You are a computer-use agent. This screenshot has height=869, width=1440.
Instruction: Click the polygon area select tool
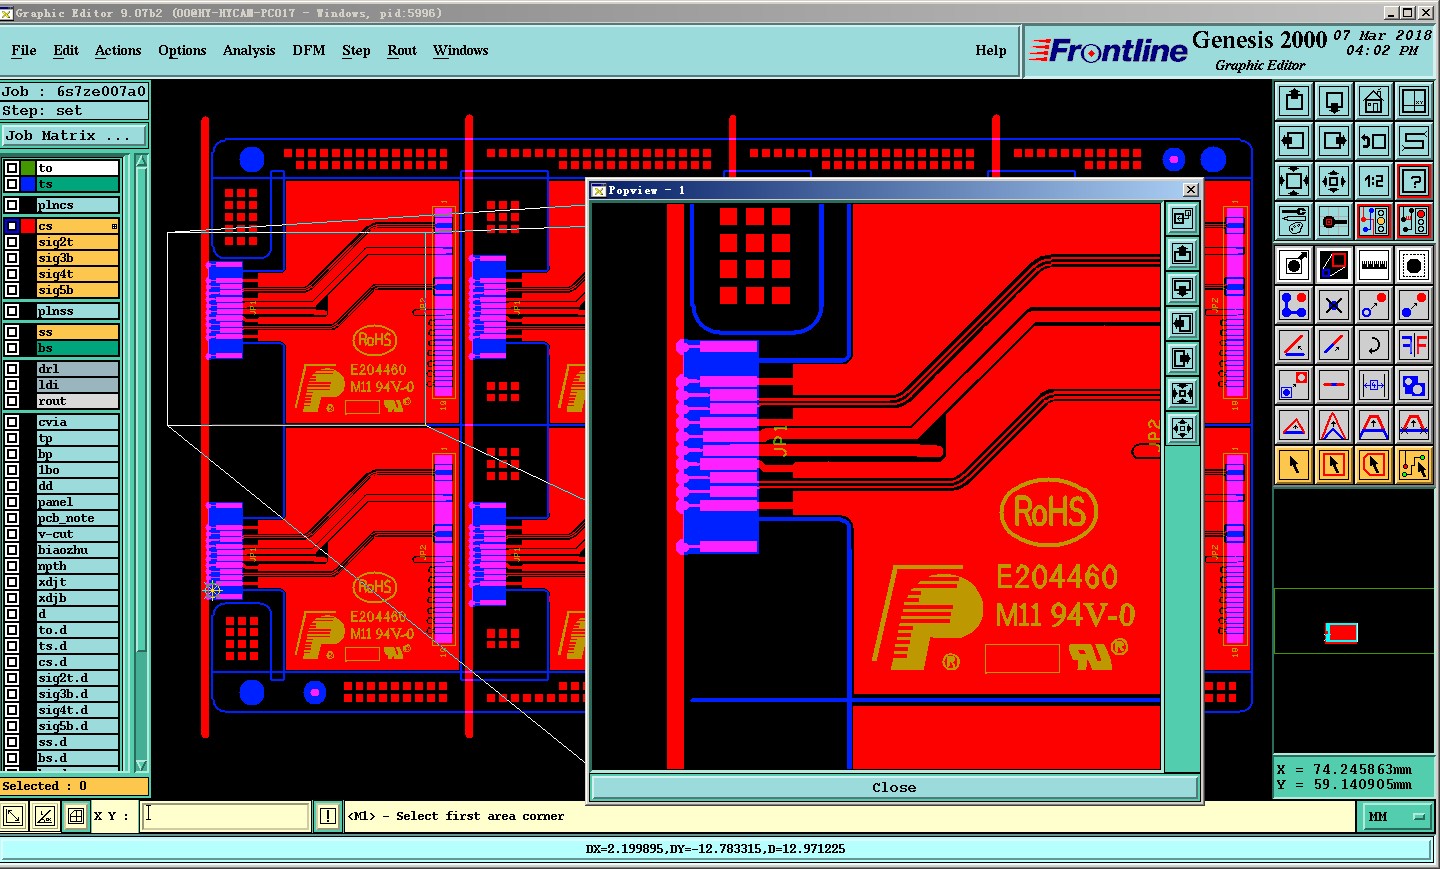pyautogui.click(x=1374, y=465)
